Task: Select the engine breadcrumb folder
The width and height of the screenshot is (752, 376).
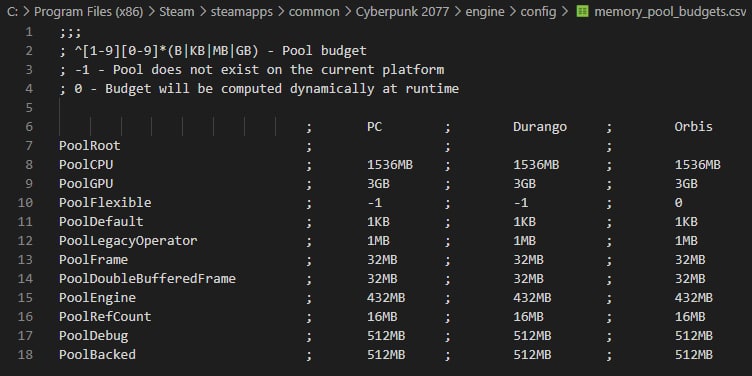Action: 485,12
